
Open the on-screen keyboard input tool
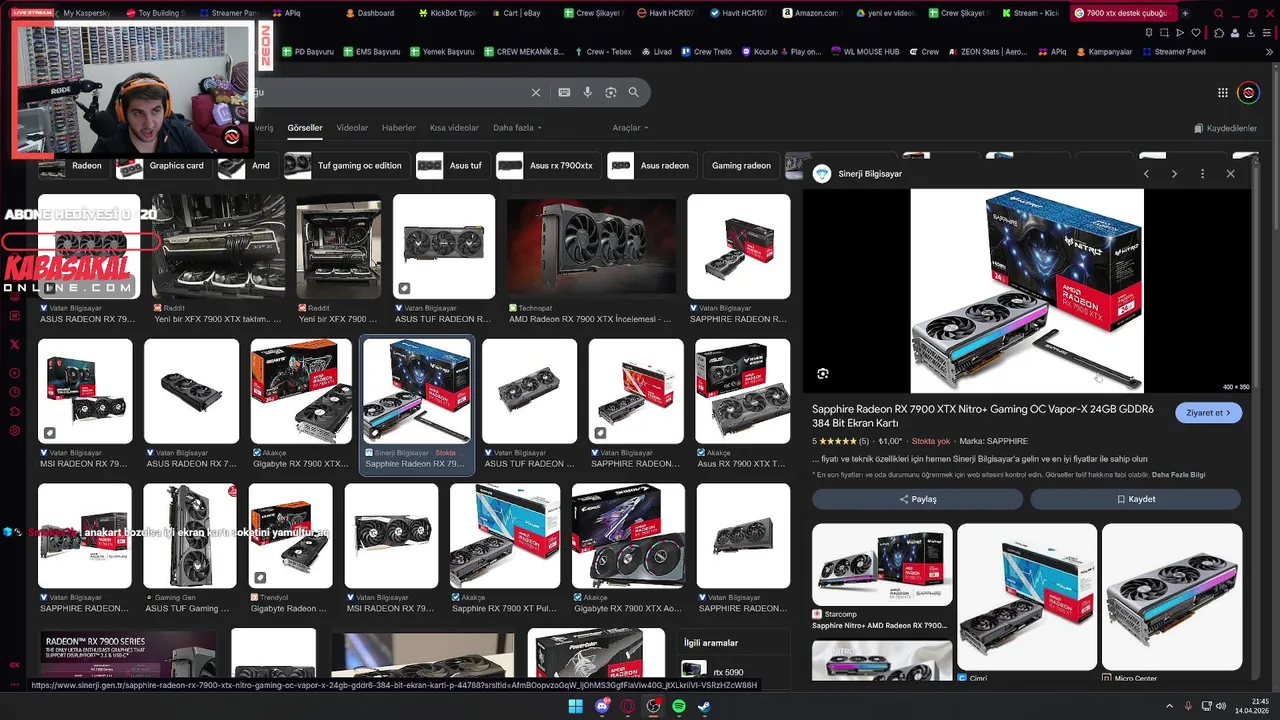pyautogui.click(x=564, y=92)
